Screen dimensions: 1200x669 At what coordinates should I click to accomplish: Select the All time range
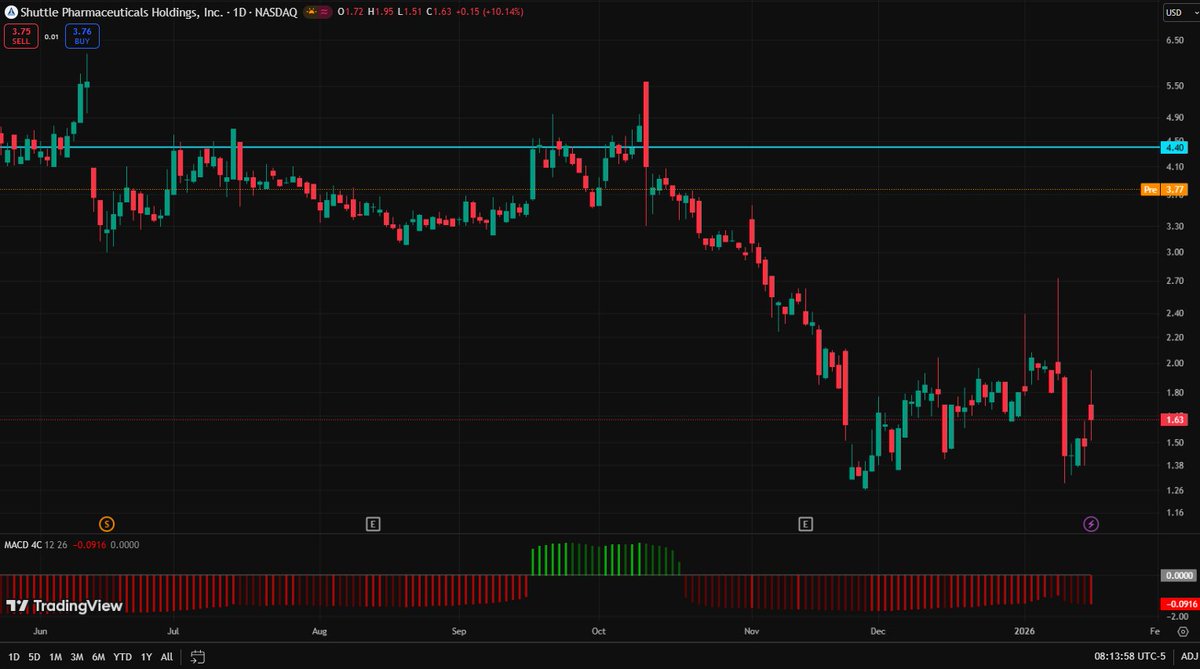(x=167, y=657)
